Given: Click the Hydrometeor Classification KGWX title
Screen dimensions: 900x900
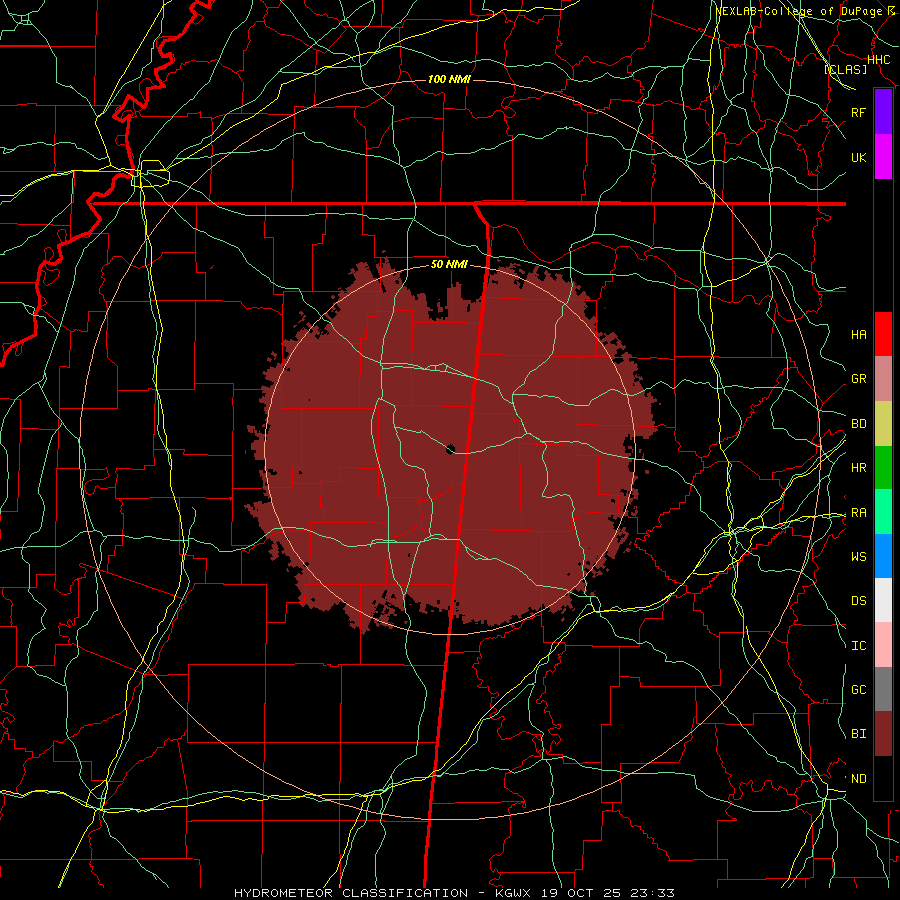Looking at the screenshot, I should [454, 893].
